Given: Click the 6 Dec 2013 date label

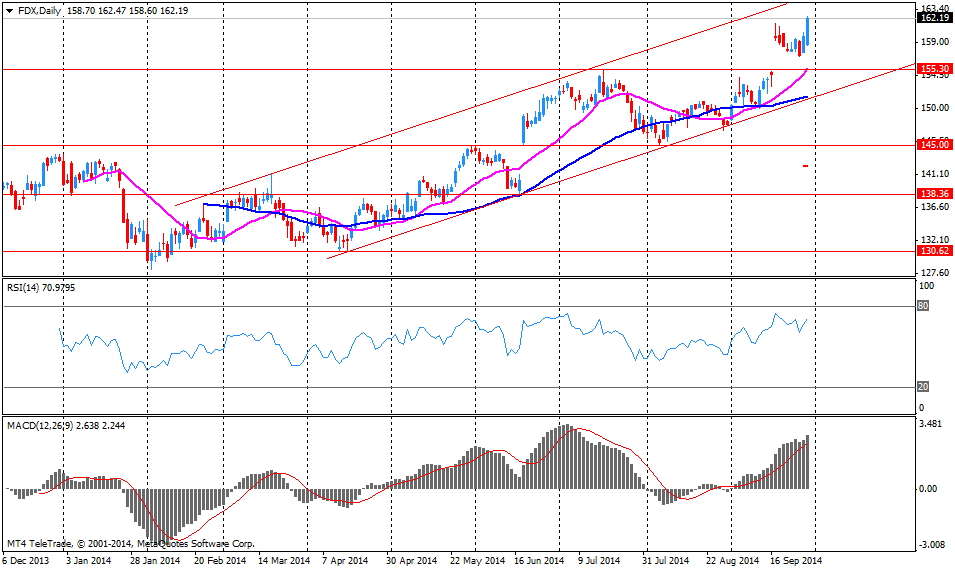Looking at the screenshot, I should 28,561.
